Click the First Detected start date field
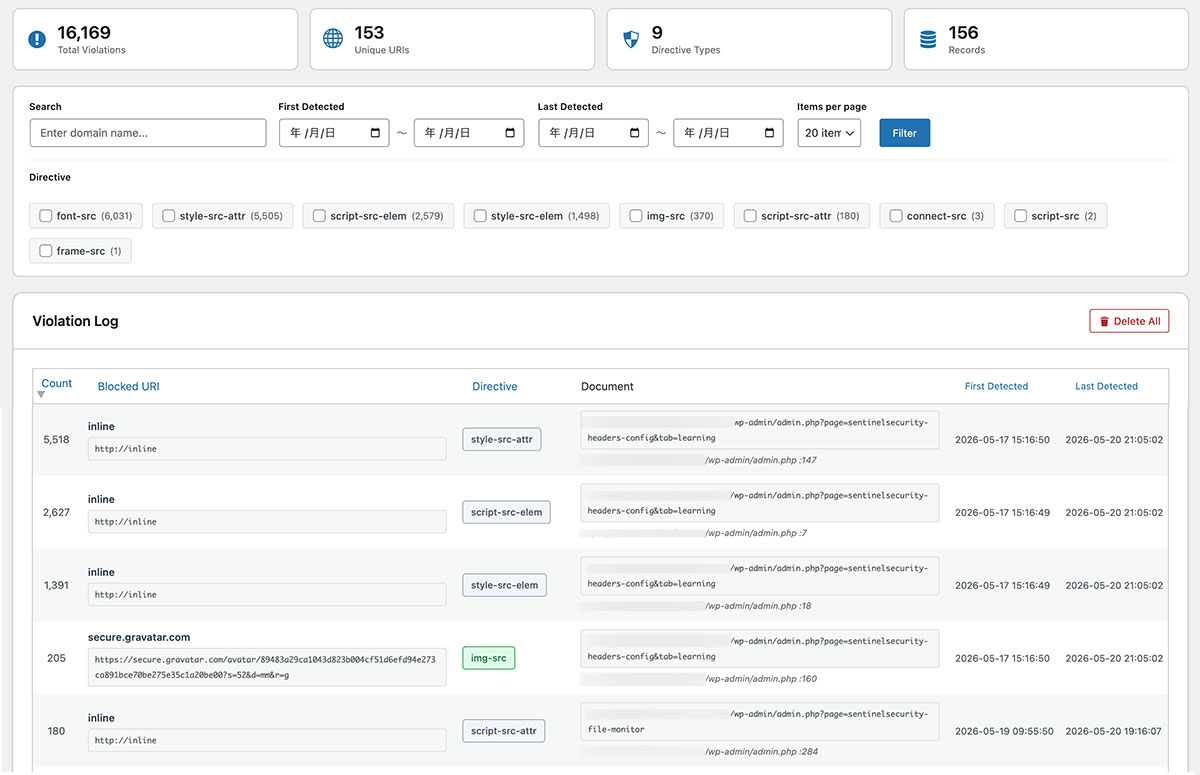 [x=334, y=133]
